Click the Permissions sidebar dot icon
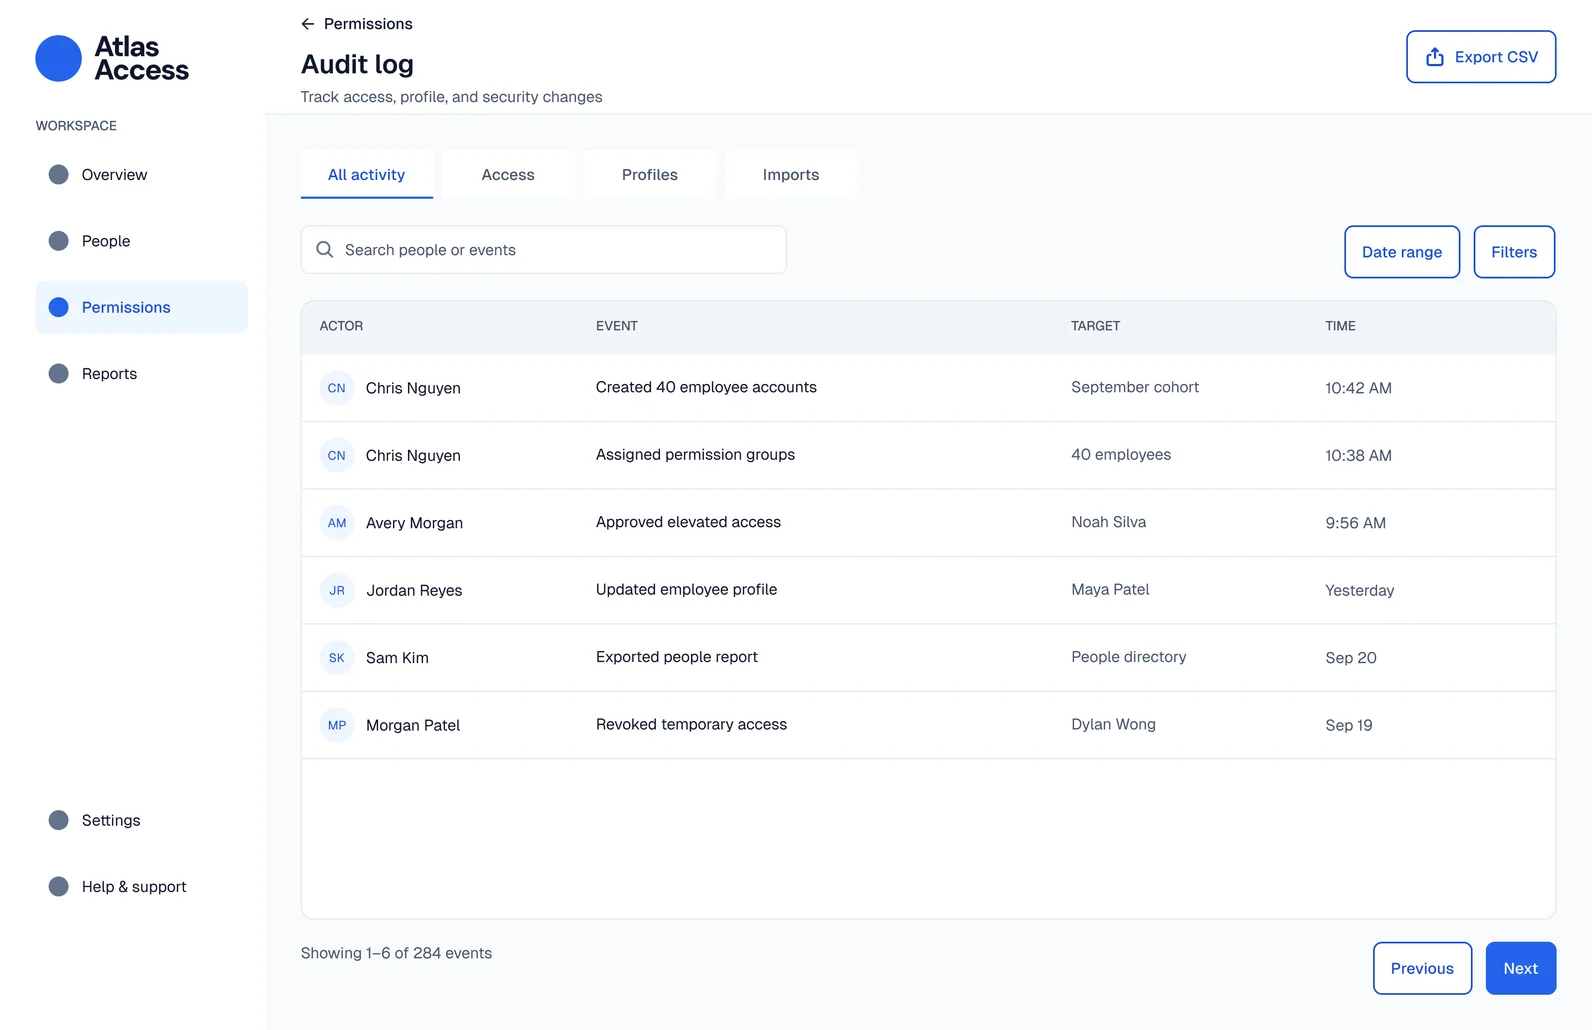The width and height of the screenshot is (1592, 1030). coord(59,307)
